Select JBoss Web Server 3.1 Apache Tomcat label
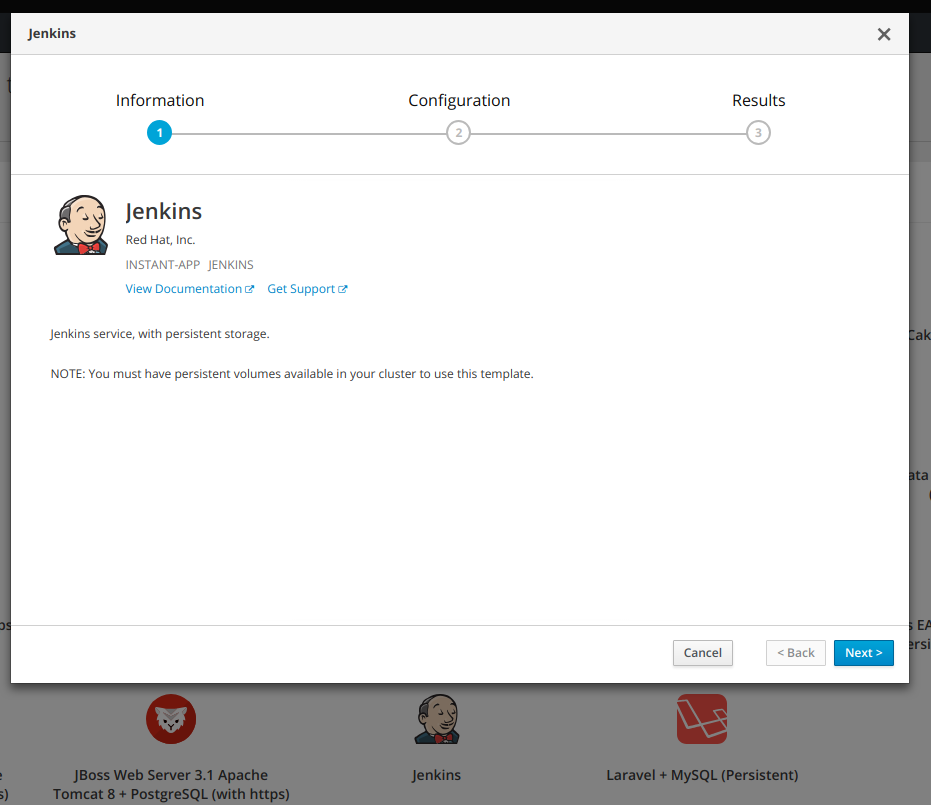Image resolution: width=931 pixels, height=805 pixels. pyautogui.click(x=171, y=784)
